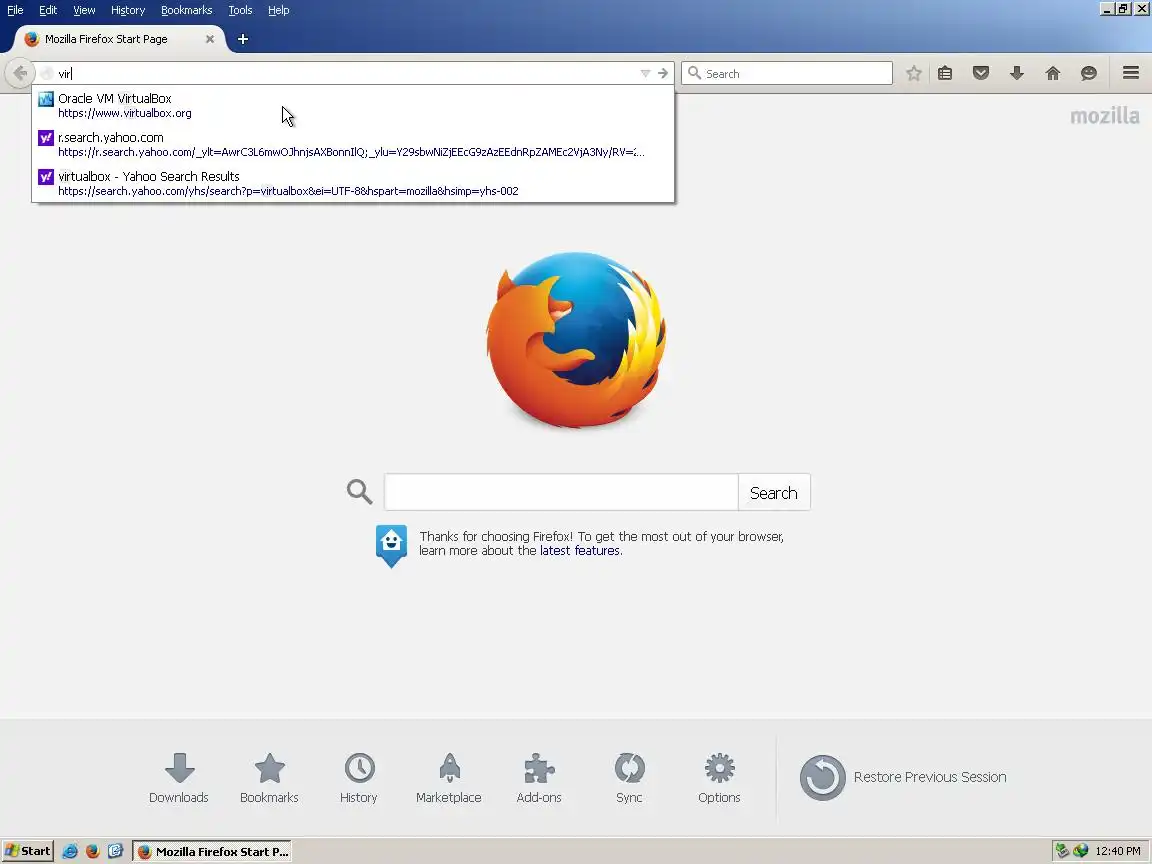
Task: Click the blue Firefox house mascot icon
Action: click(x=392, y=546)
